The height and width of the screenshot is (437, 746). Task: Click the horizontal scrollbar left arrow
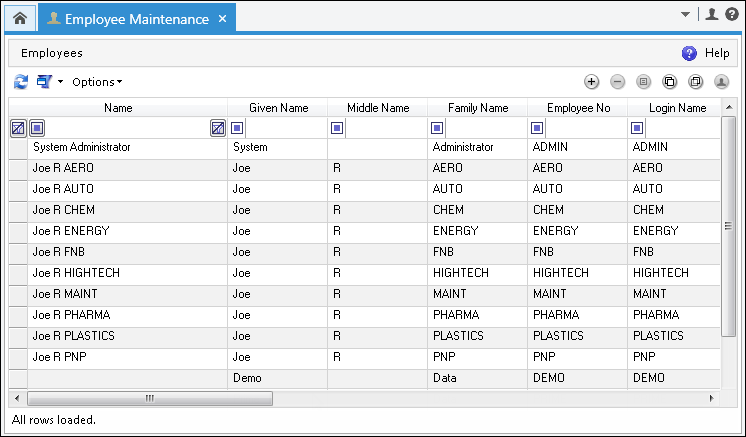pos(18,398)
